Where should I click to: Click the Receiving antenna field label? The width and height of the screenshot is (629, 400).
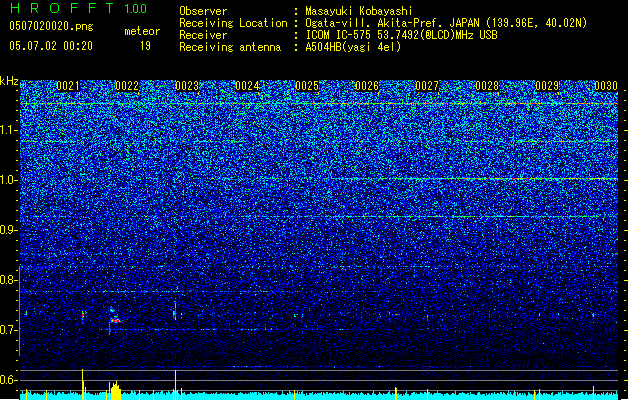click(x=230, y=47)
